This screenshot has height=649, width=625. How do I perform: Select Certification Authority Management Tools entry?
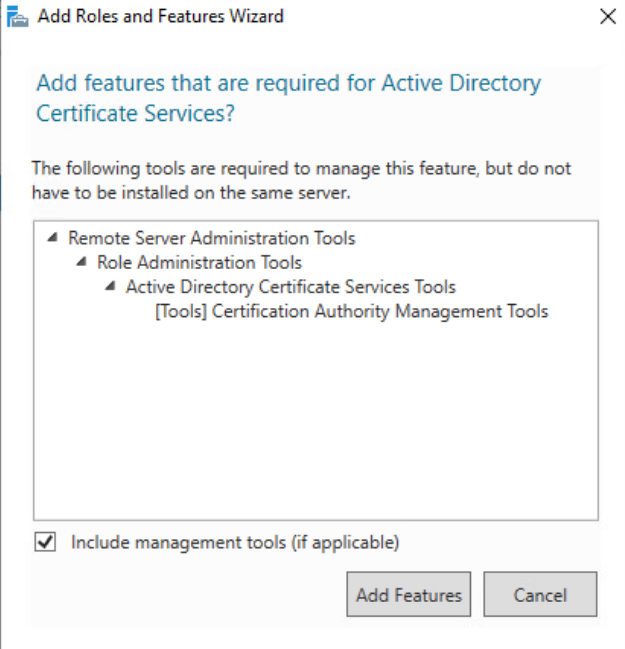pyautogui.click(x=380, y=311)
